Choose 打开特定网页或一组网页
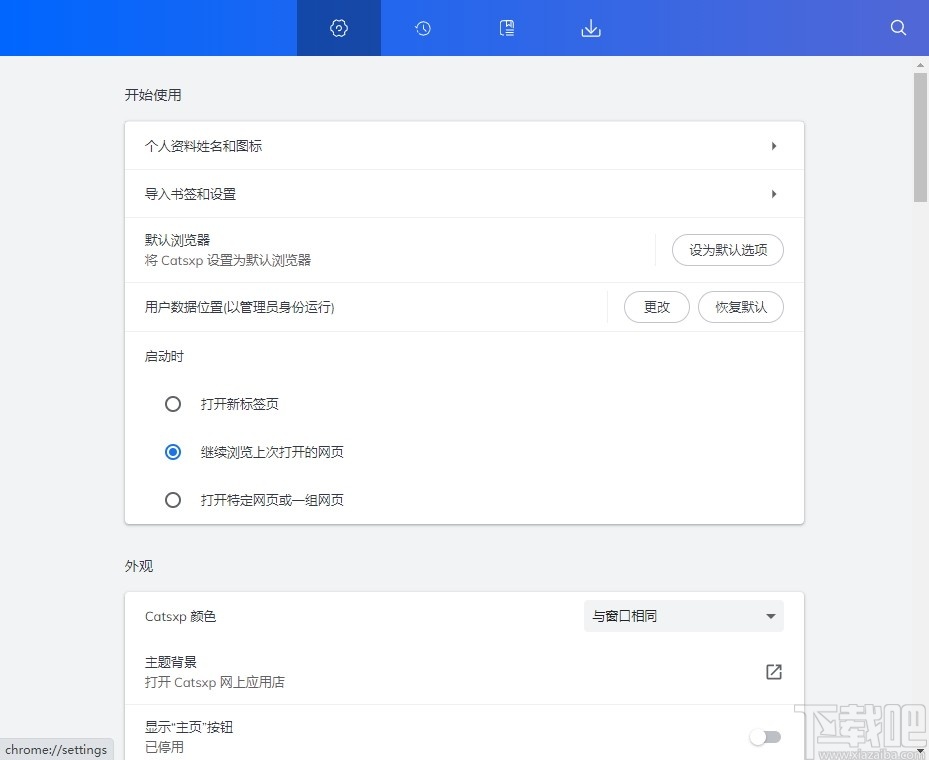This screenshot has width=929, height=760. click(x=172, y=500)
